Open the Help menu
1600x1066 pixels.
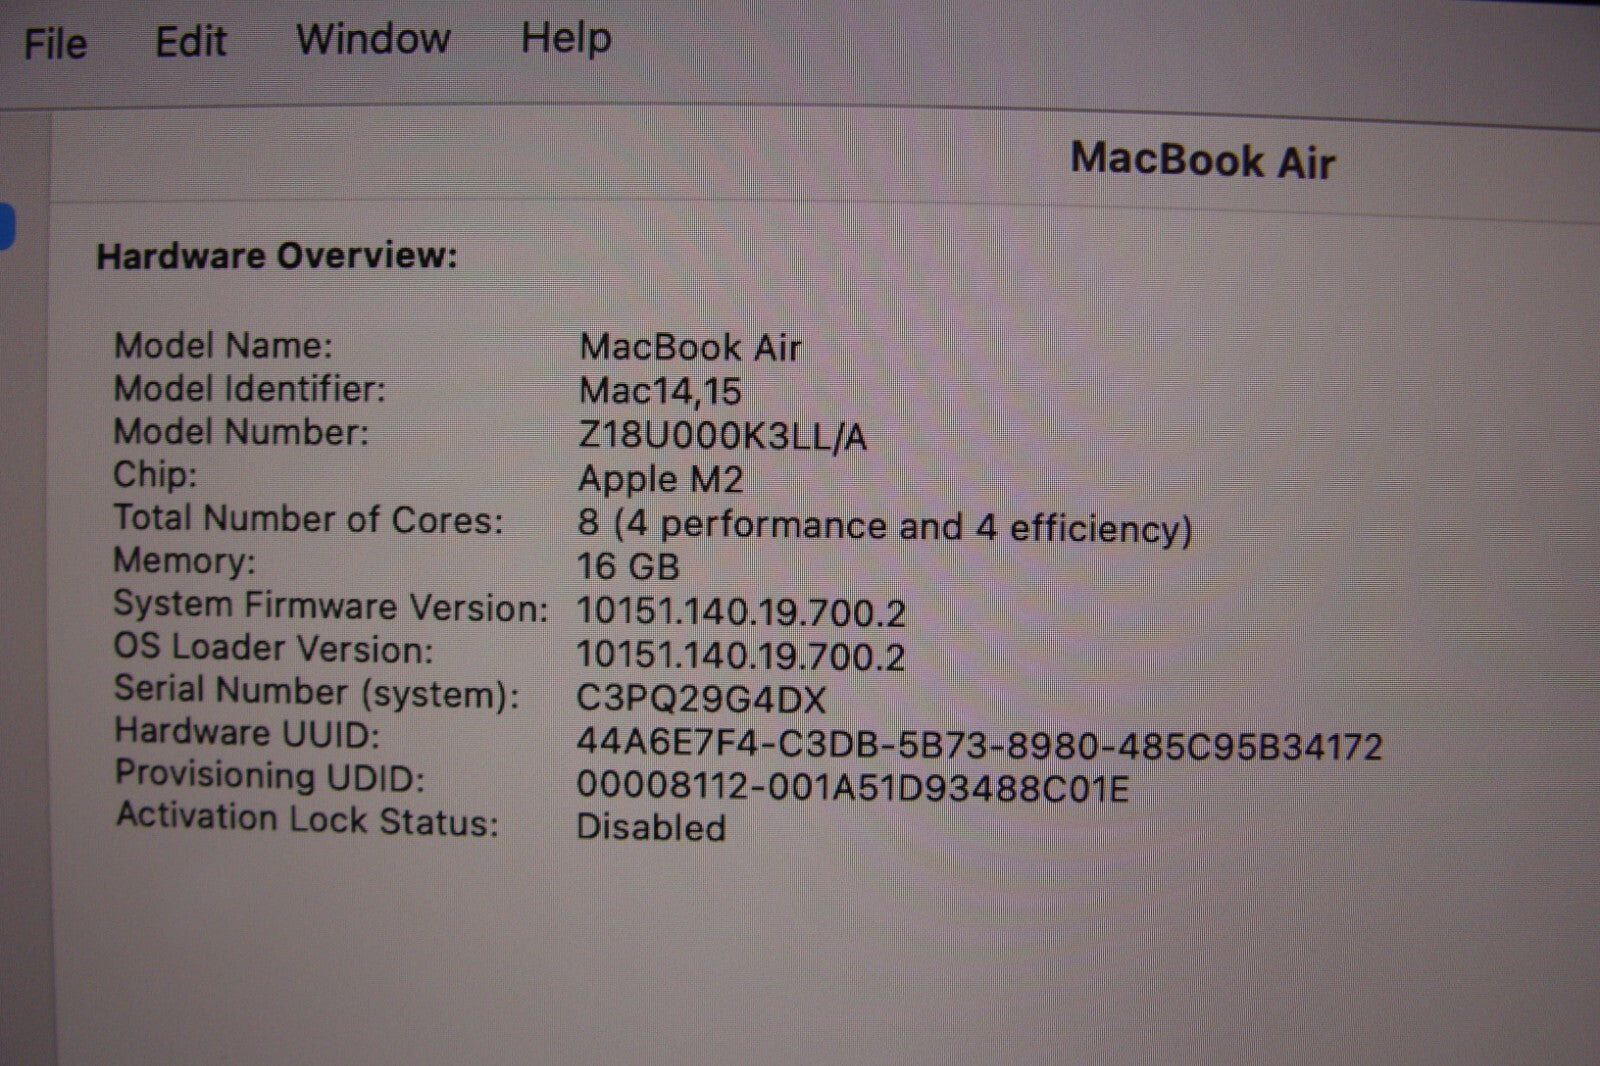(566, 38)
